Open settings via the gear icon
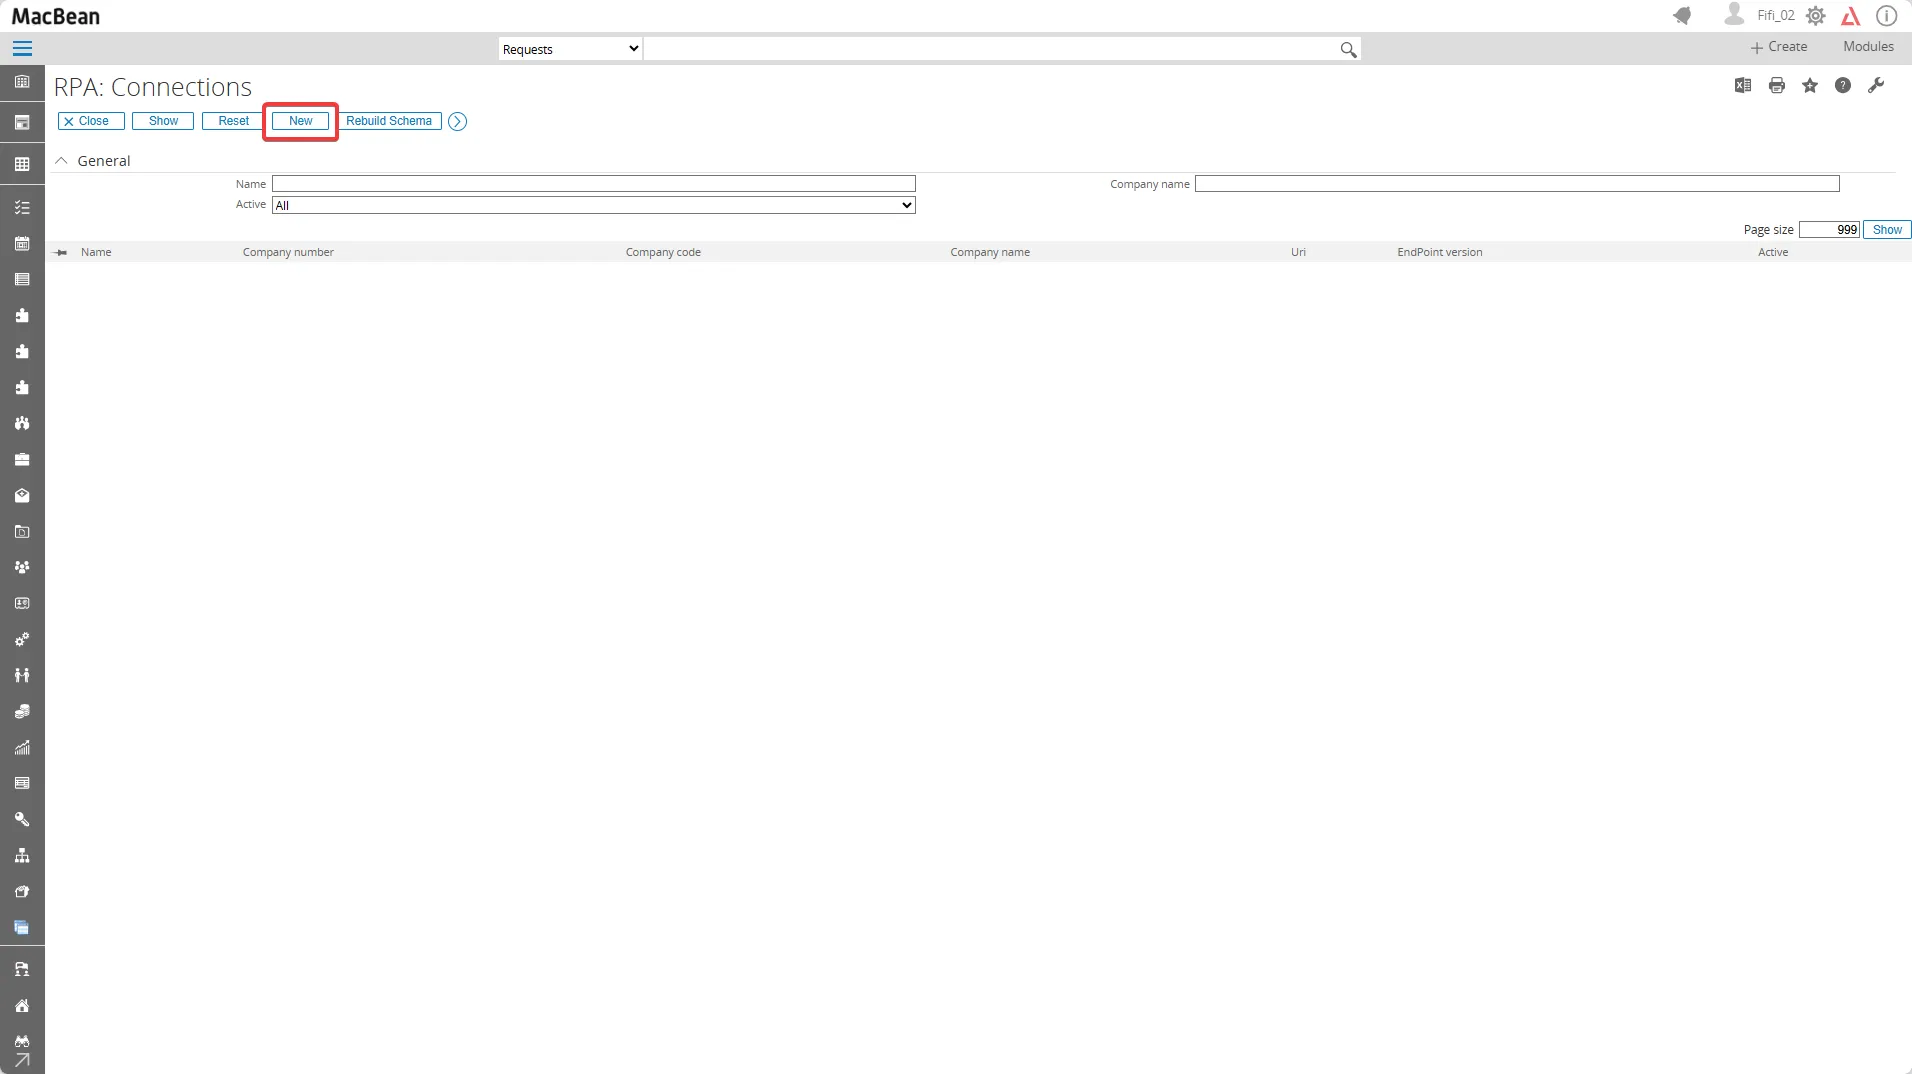The width and height of the screenshot is (1912, 1074). pos(1818,16)
